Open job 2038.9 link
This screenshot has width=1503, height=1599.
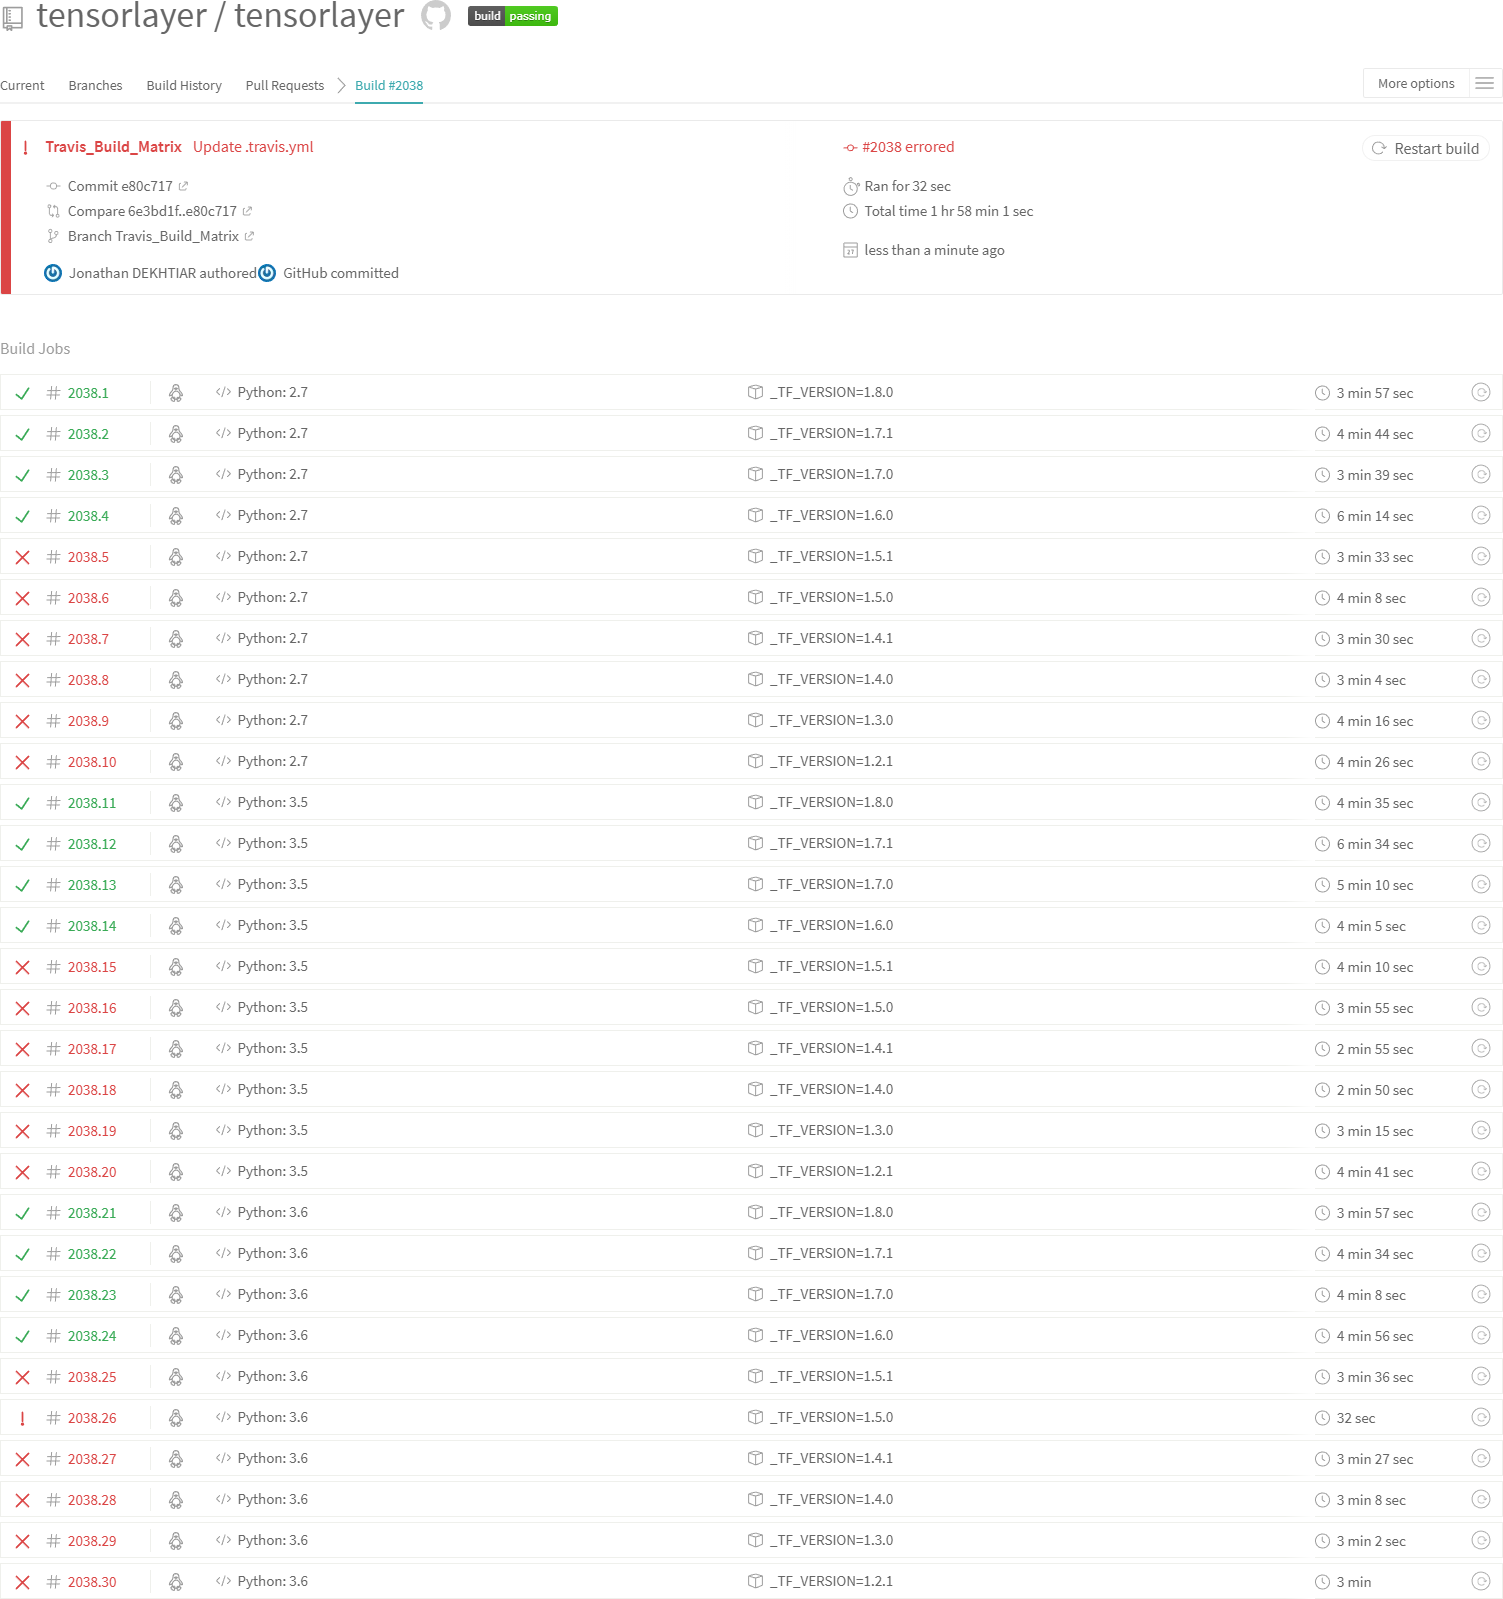88,721
